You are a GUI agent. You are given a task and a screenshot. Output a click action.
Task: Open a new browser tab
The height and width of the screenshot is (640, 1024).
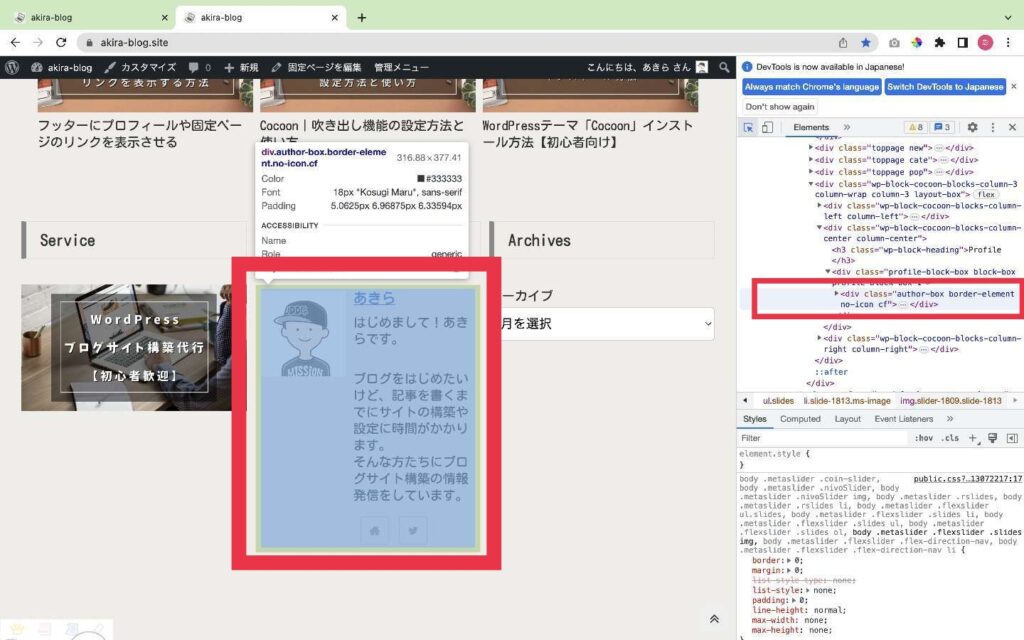coord(361,18)
